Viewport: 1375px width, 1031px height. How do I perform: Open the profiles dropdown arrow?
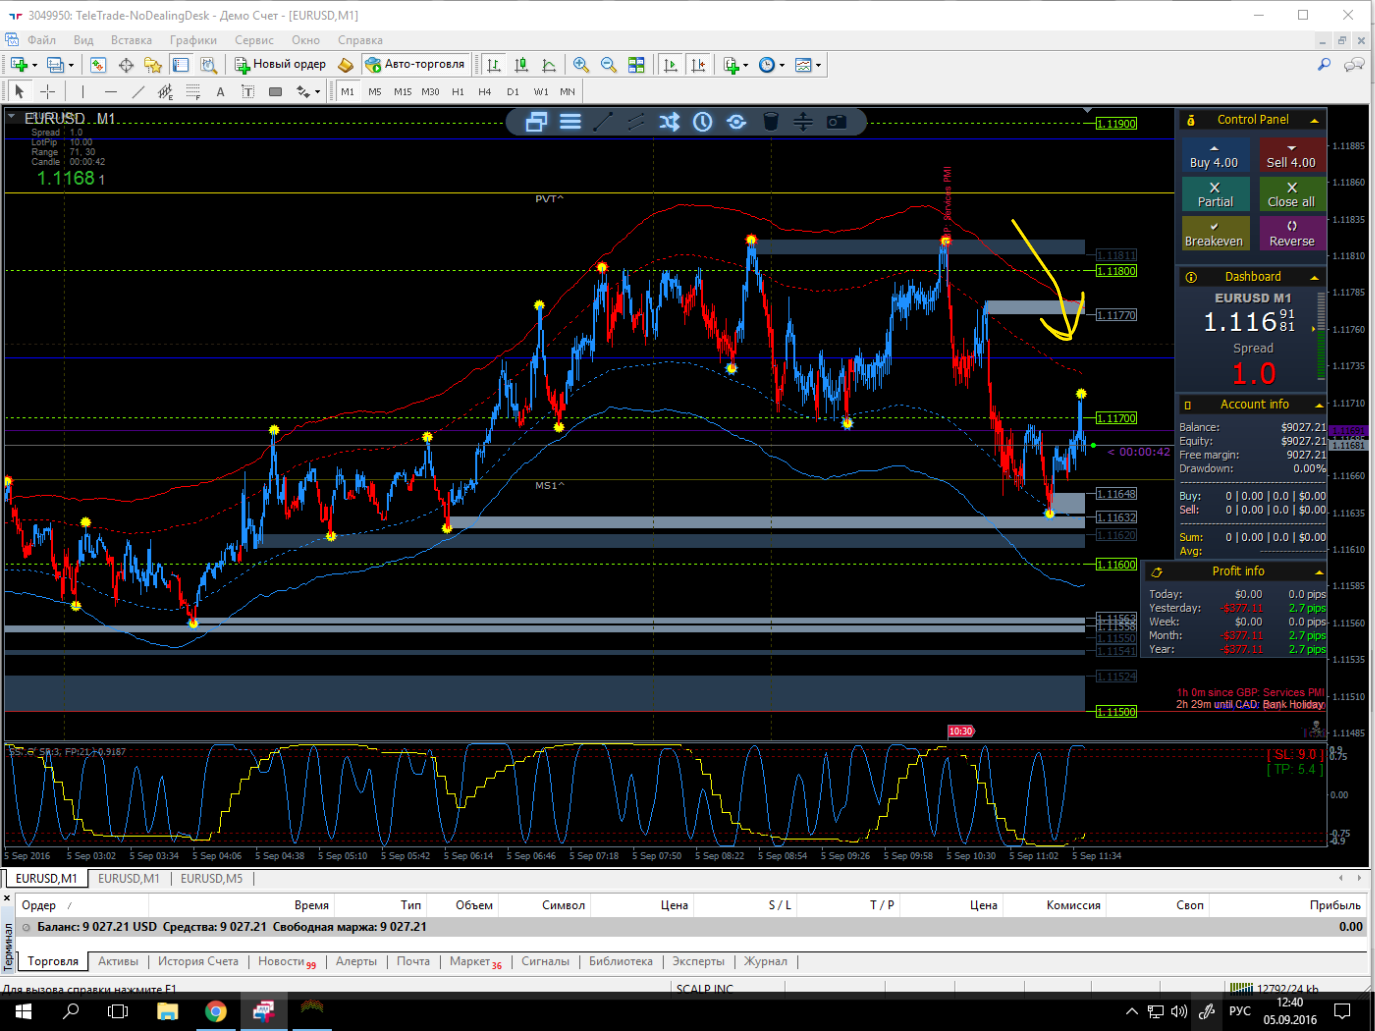tap(71, 65)
